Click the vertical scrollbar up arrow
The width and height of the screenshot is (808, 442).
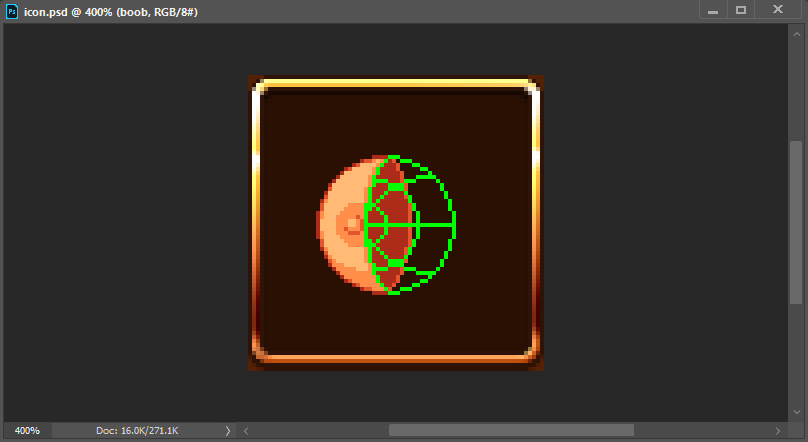[796, 32]
